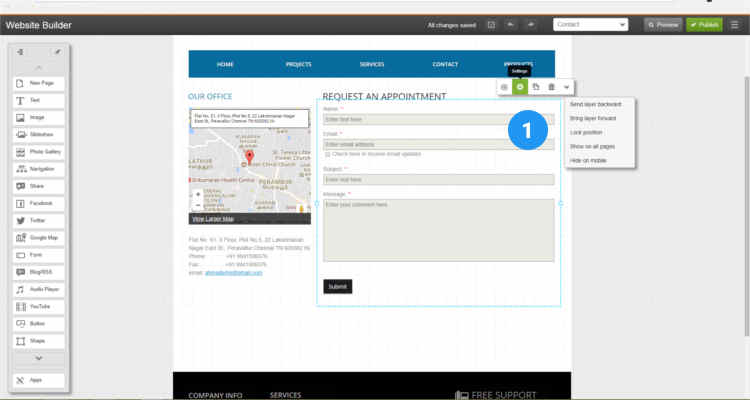
Task: Open View Larger Map link
Action: click(213, 219)
